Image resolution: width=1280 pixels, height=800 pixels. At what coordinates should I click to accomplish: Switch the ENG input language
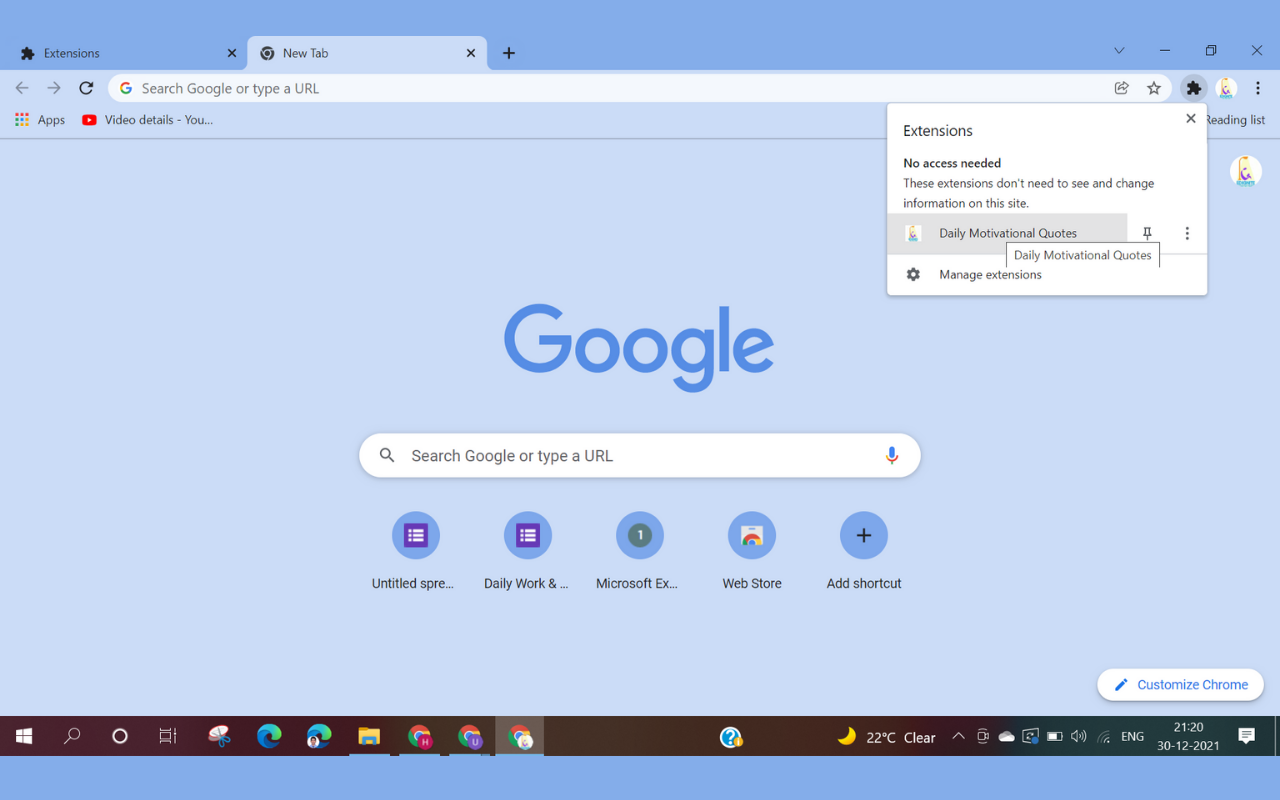pos(1132,737)
